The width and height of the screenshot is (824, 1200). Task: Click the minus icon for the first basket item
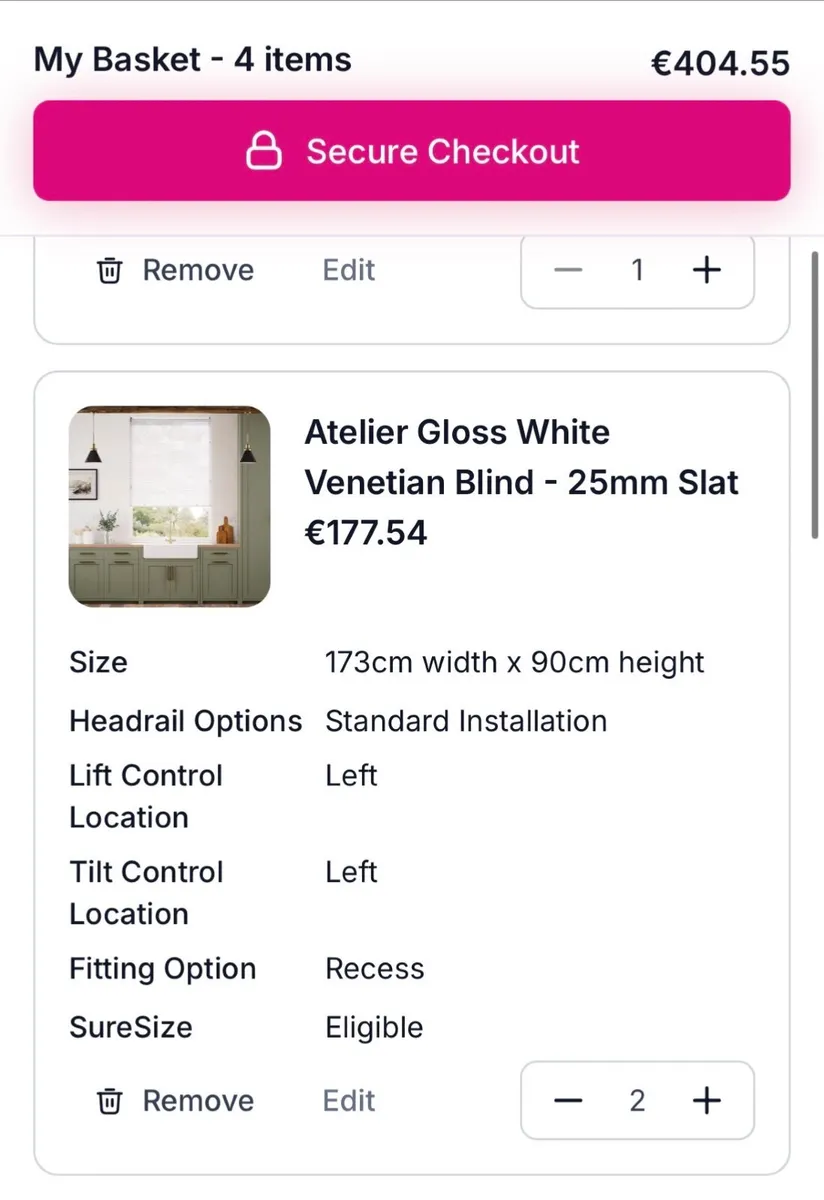(x=568, y=270)
